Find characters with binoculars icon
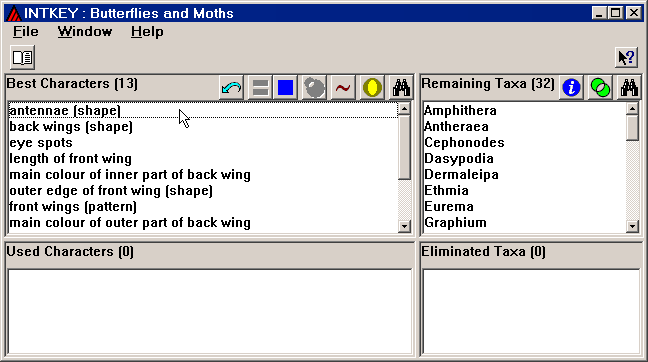 401,88
